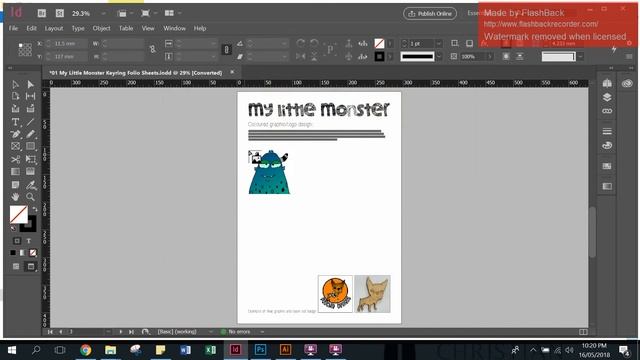Open the Links panel icon
Screen dimensions: 640x360
tap(607, 111)
